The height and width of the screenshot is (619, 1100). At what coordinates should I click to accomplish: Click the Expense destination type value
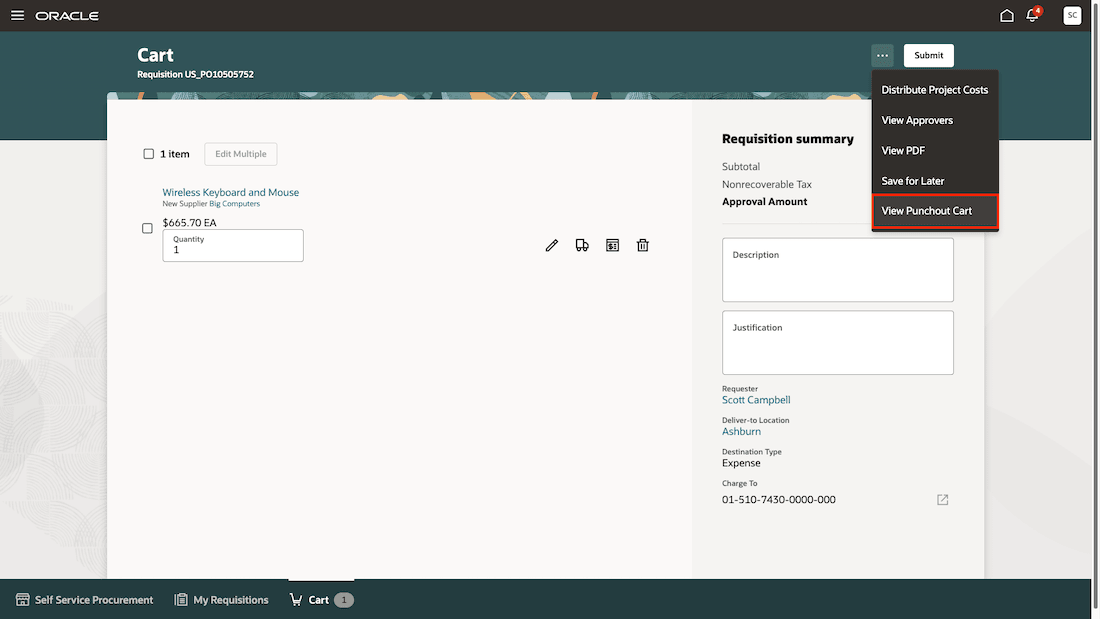[741, 463]
